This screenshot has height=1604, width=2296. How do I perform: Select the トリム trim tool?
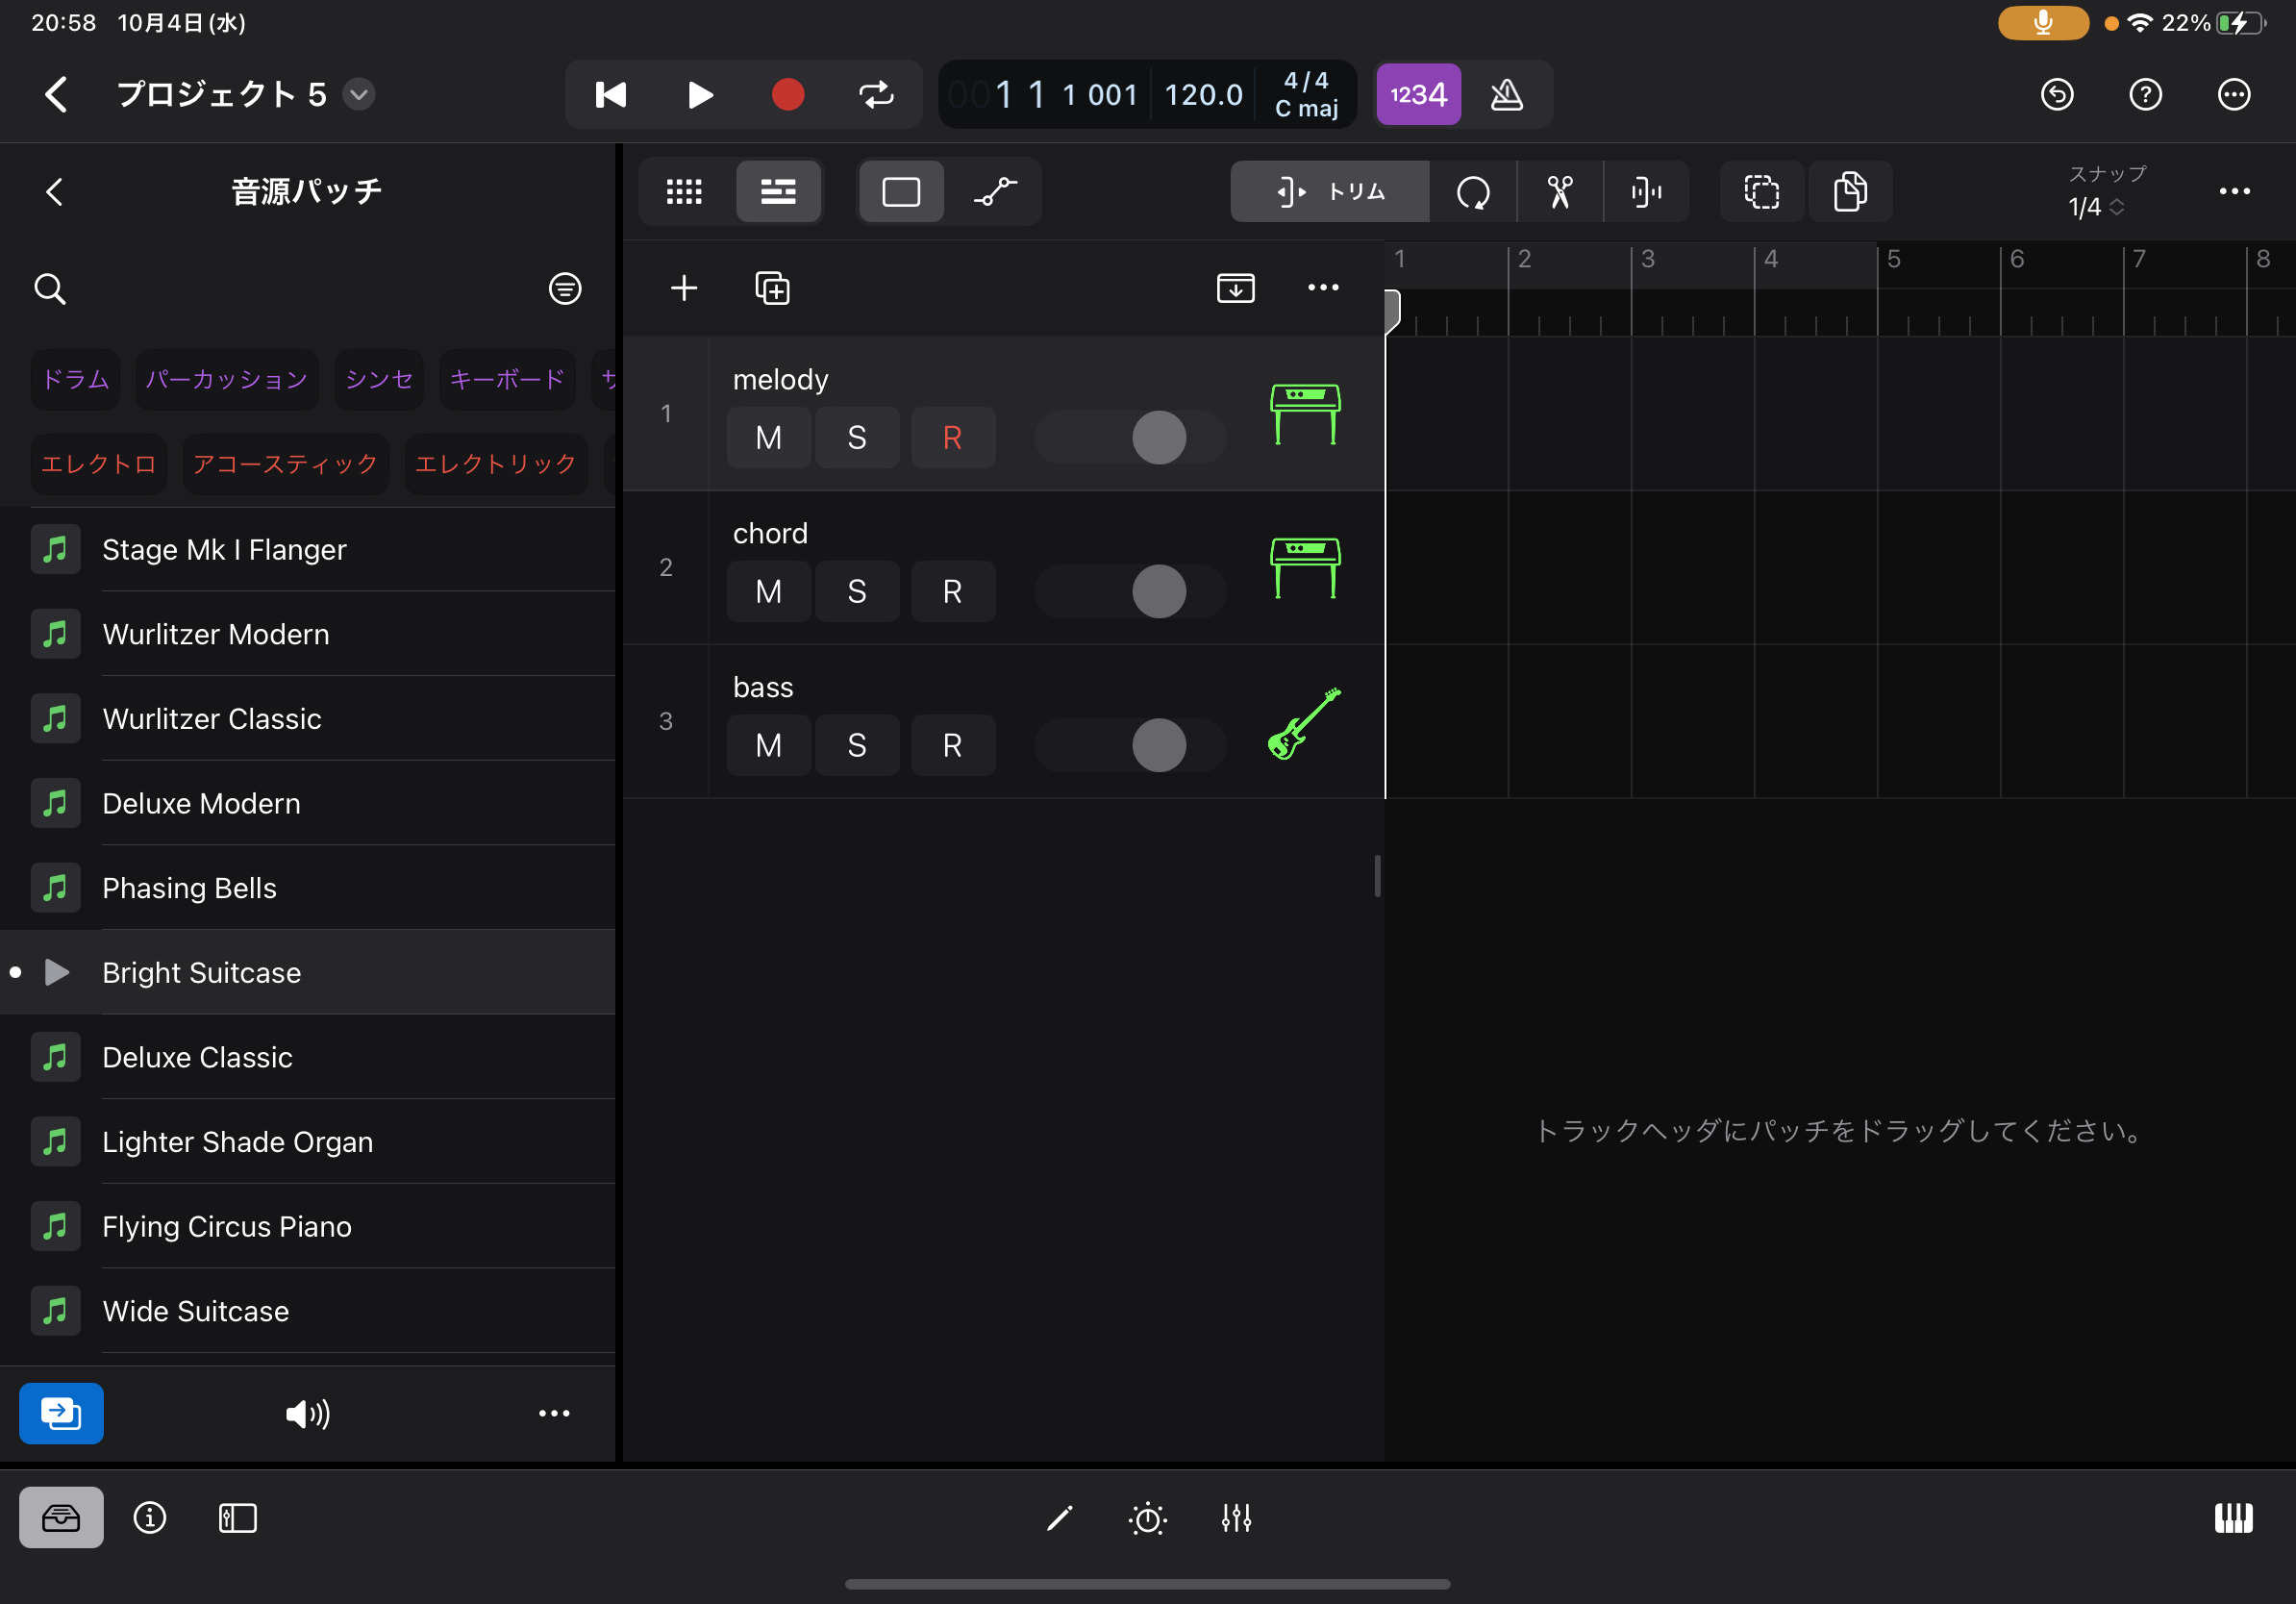click(x=1330, y=192)
